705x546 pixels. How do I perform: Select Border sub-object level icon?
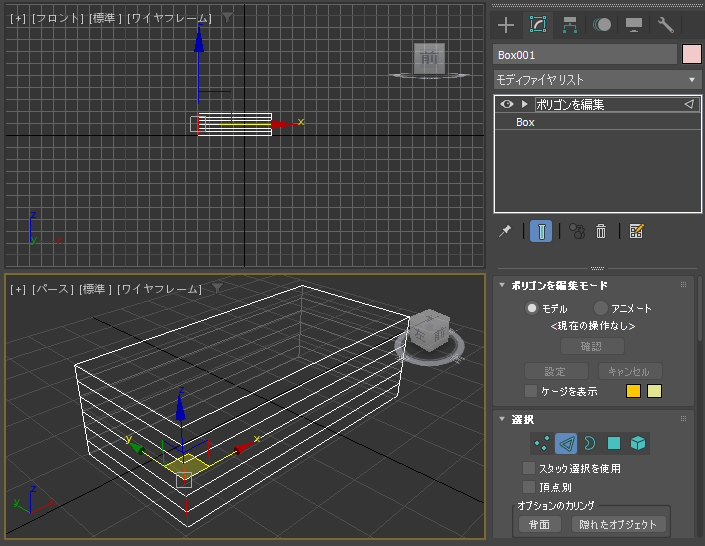(x=589, y=443)
